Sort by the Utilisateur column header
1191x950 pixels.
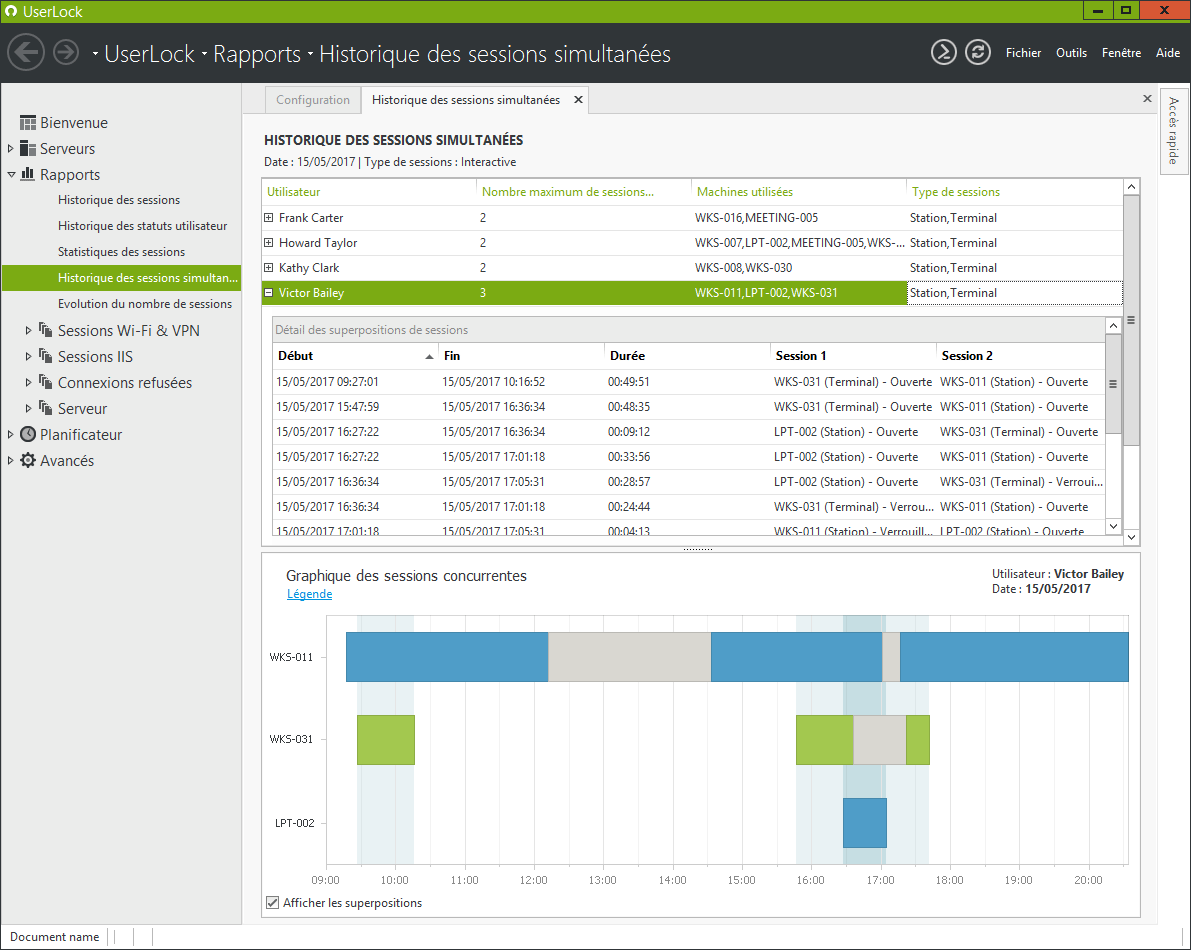click(369, 191)
